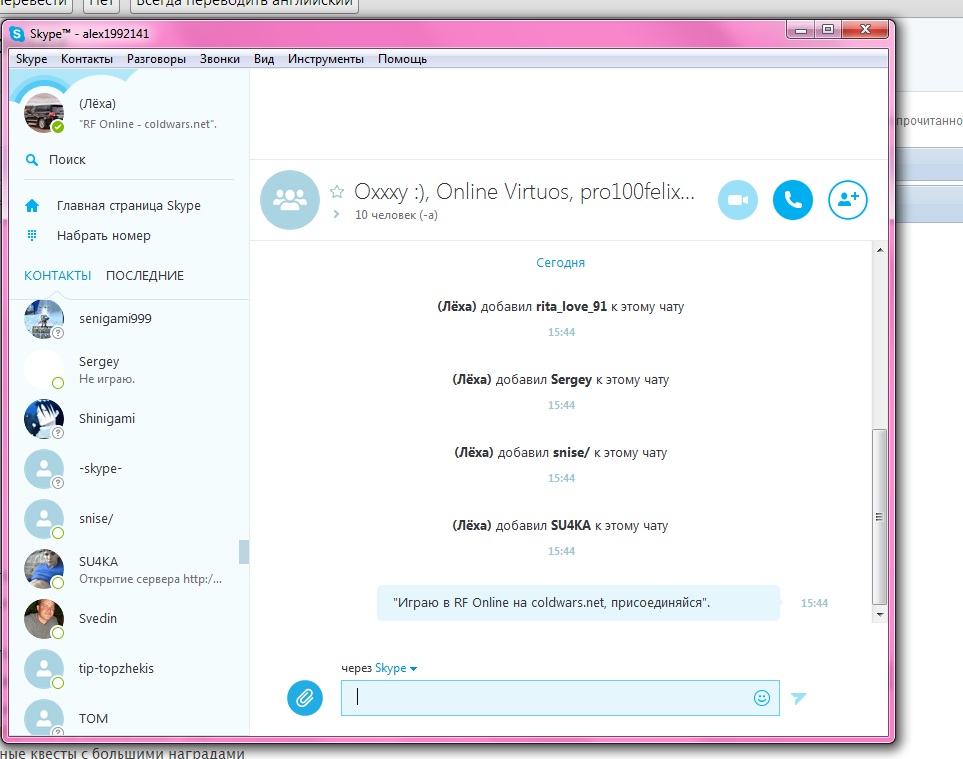This screenshot has height=759, width=963.
Task: Select contact tip-topzhekis
Action: (x=129, y=669)
